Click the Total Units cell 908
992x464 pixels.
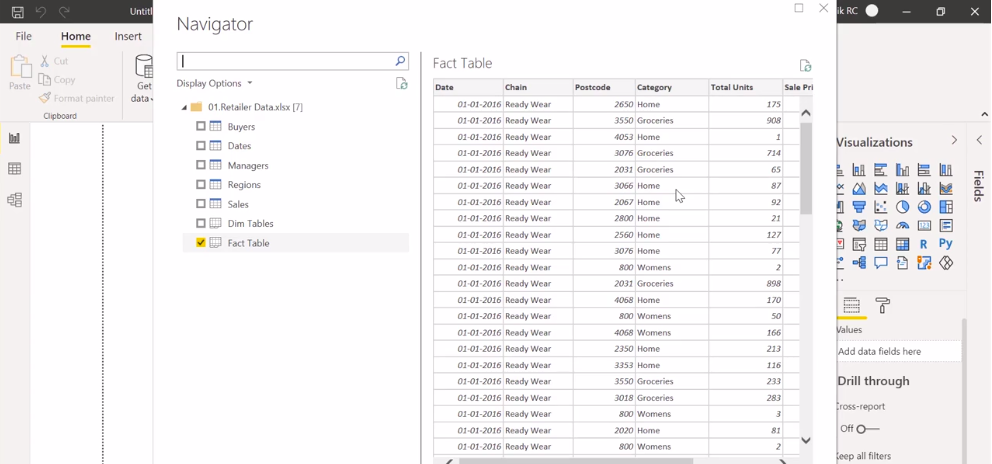745,120
